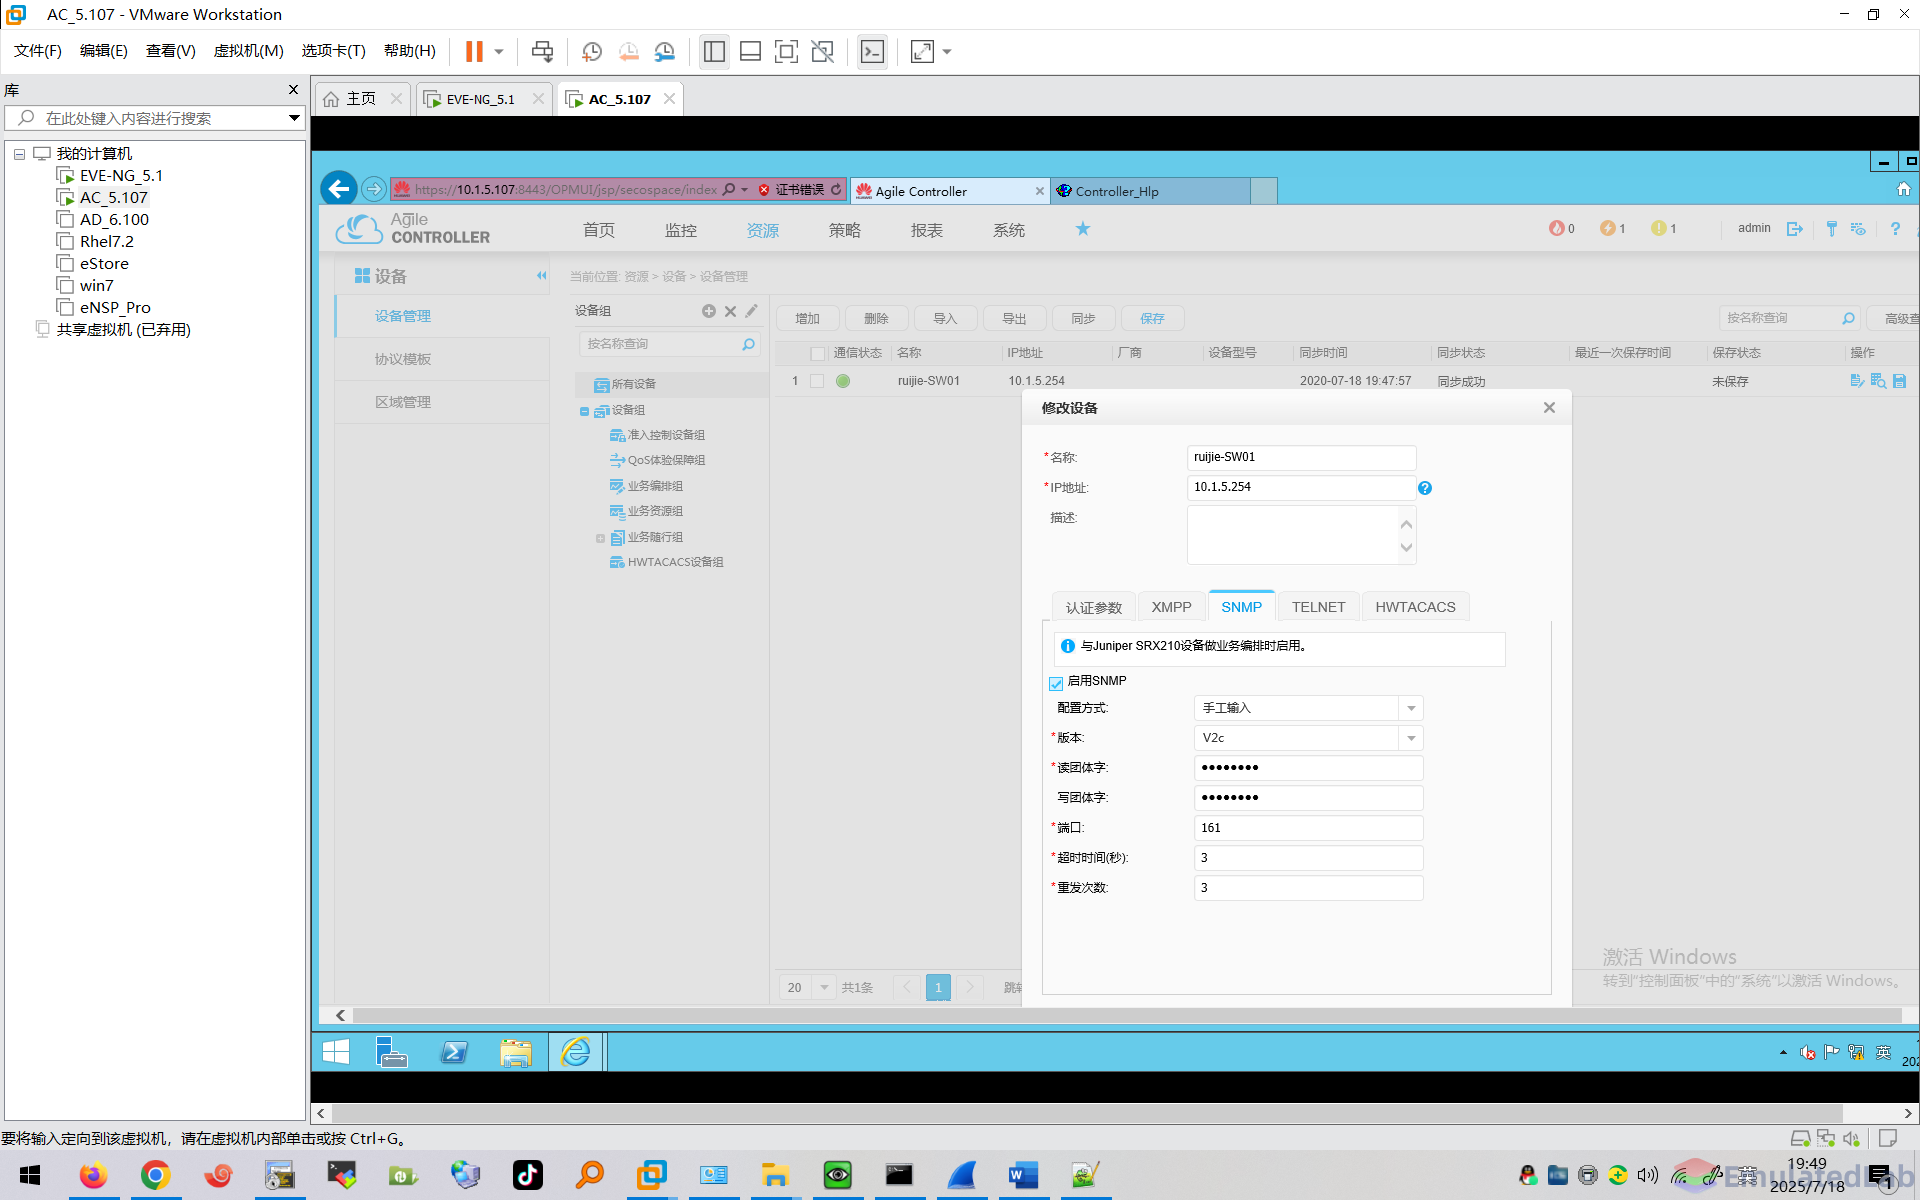The image size is (1920, 1200).
Task: Click the browser back arrow in the VM
Action: [339, 188]
